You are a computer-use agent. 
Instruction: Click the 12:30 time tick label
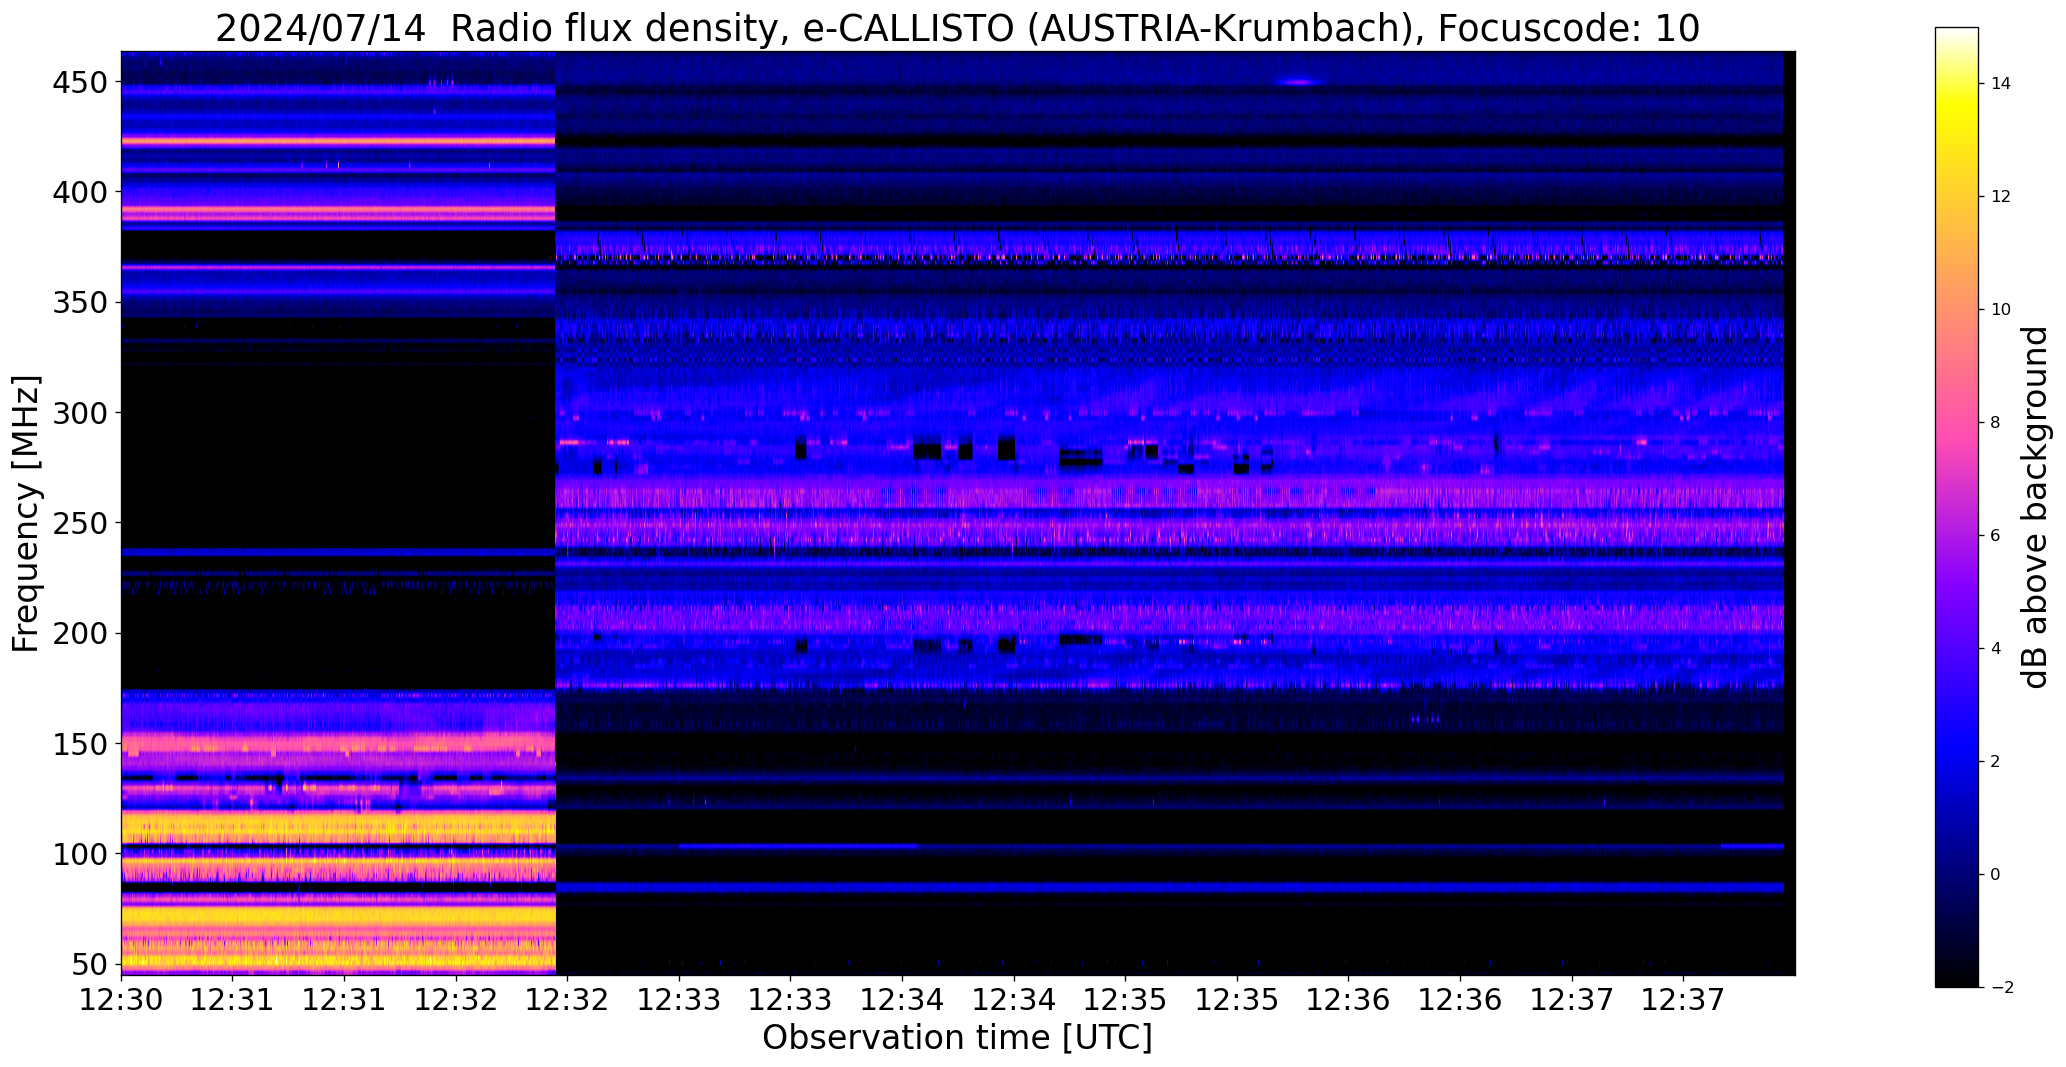click(x=122, y=999)
